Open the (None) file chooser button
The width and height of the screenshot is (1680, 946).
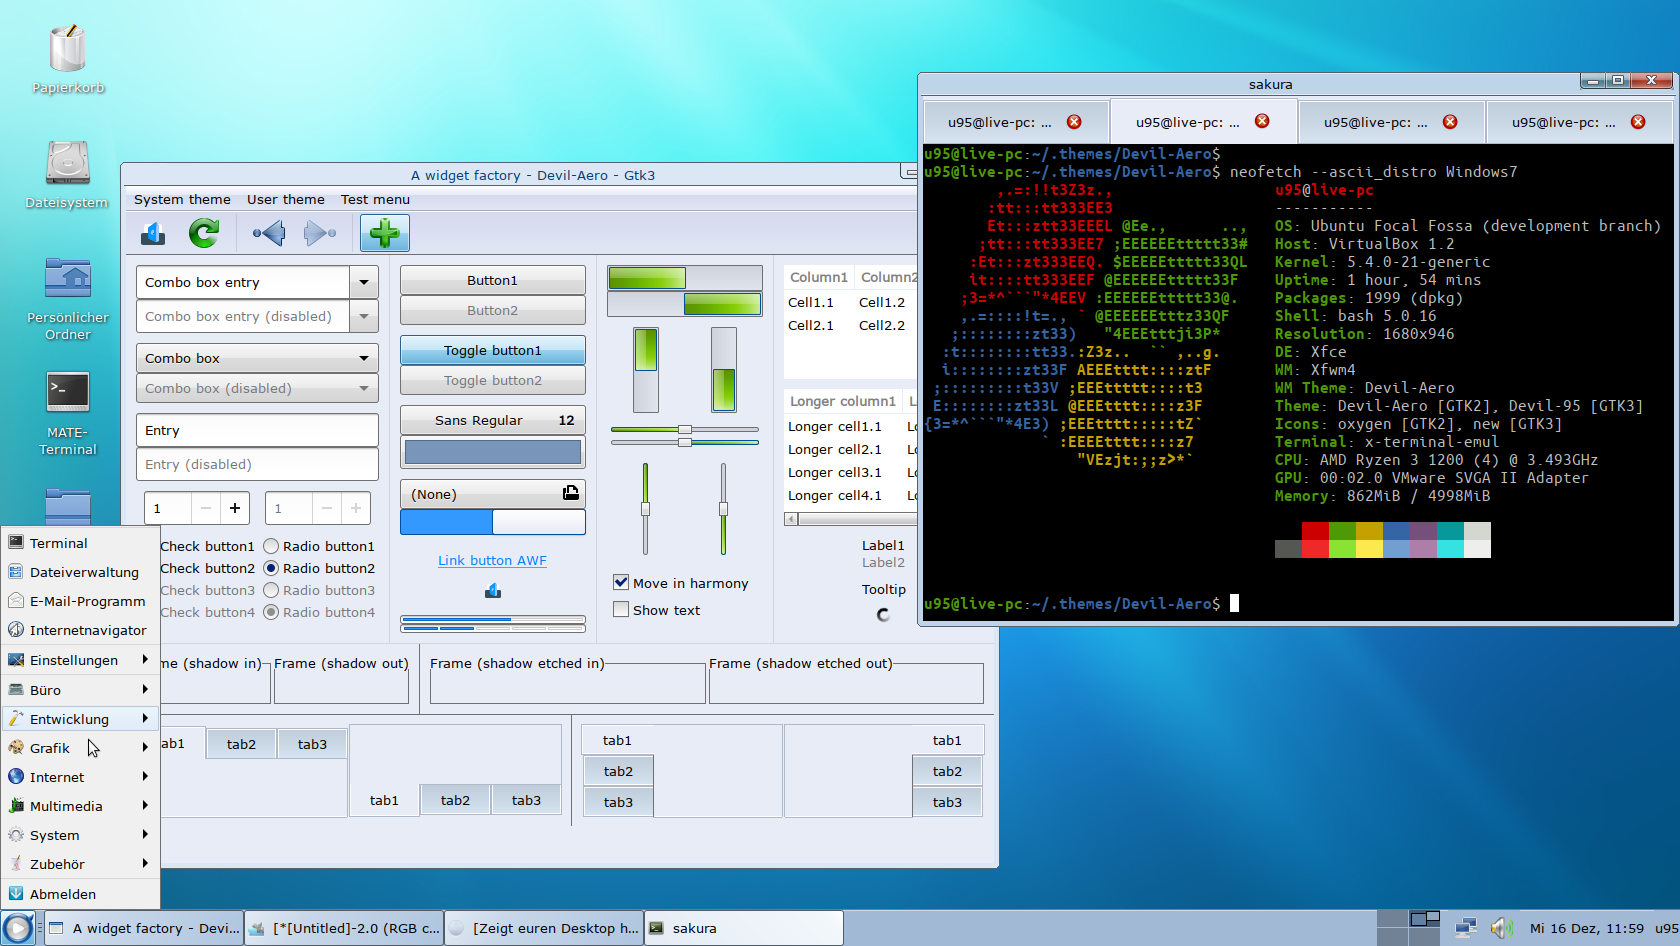(493, 494)
